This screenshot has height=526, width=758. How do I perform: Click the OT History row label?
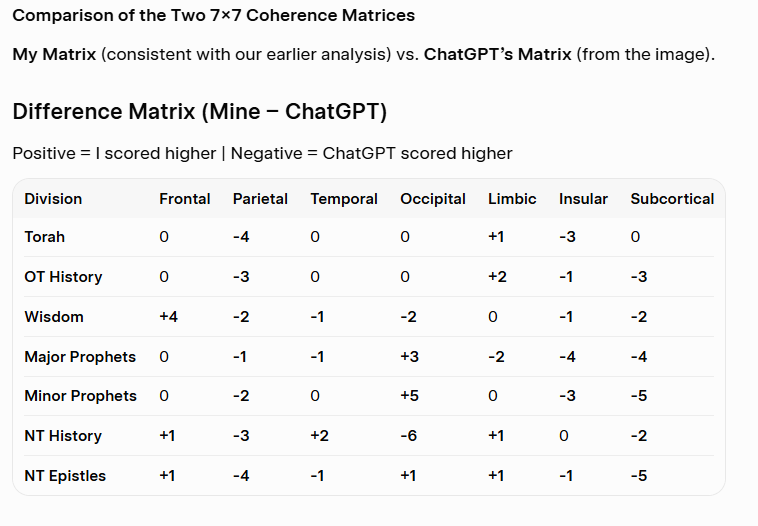(63, 277)
